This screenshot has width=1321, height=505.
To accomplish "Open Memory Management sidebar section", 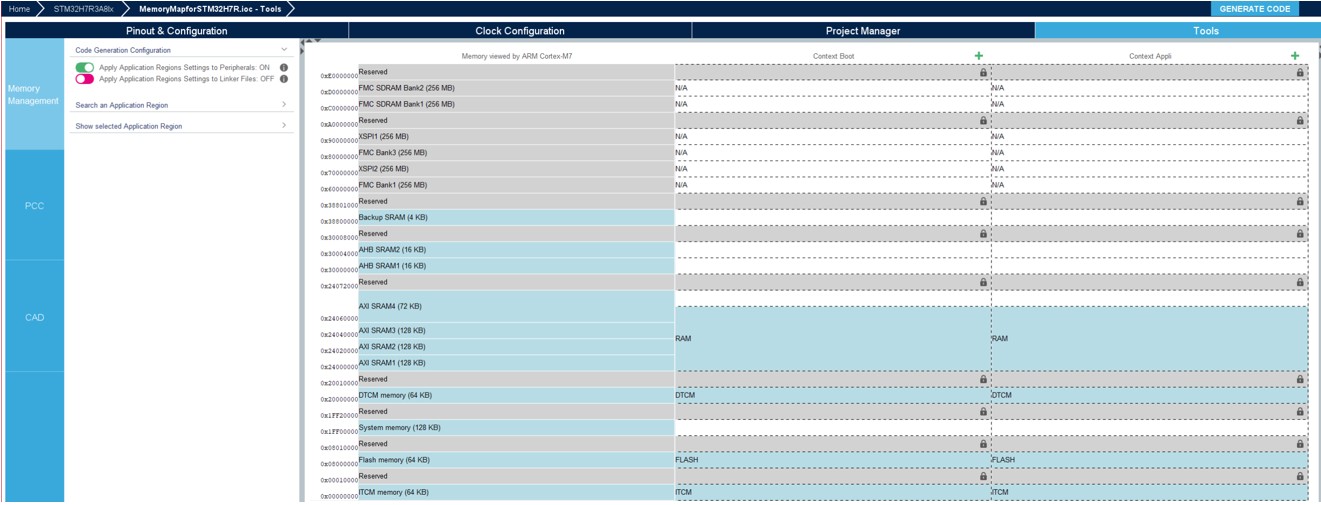I will coord(34,95).
